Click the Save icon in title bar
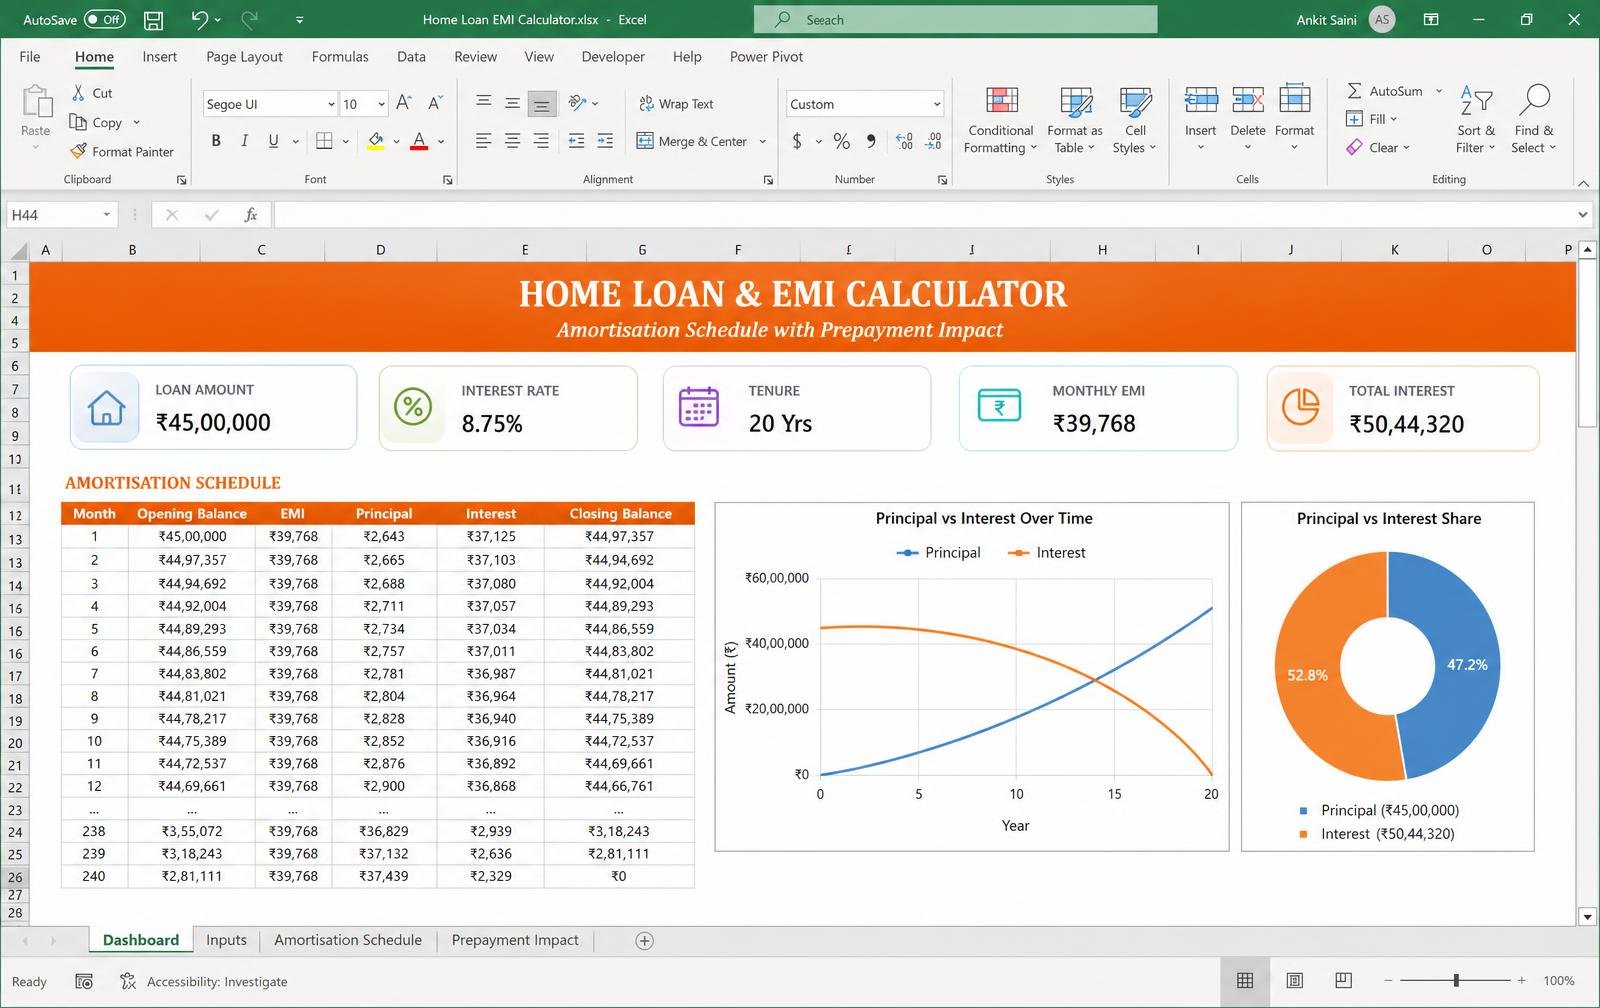This screenshot has height=1008, width=1600. coord(153,19)
